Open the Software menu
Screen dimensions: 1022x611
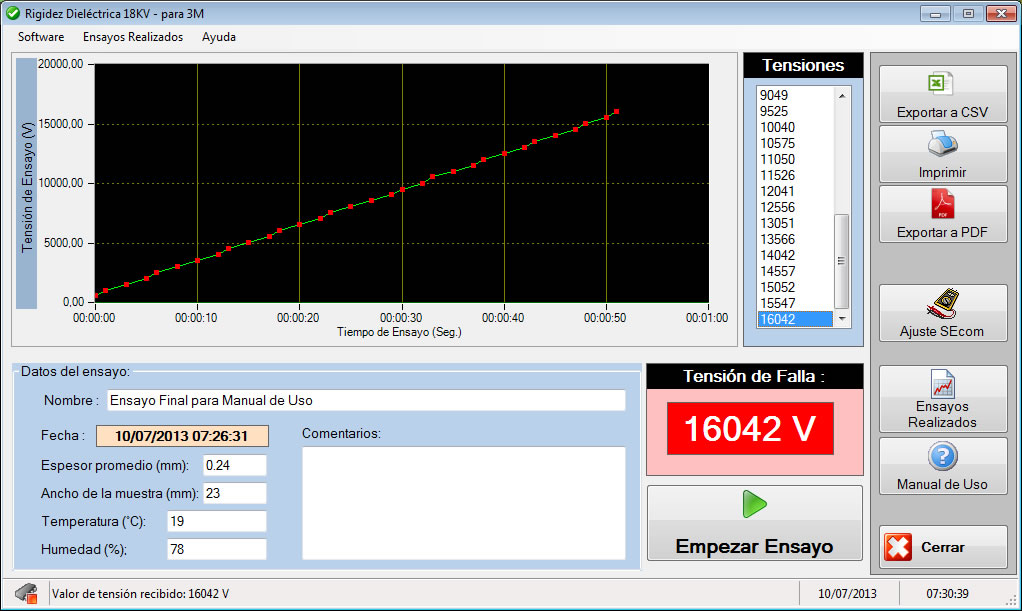click(x=41, y=37)
